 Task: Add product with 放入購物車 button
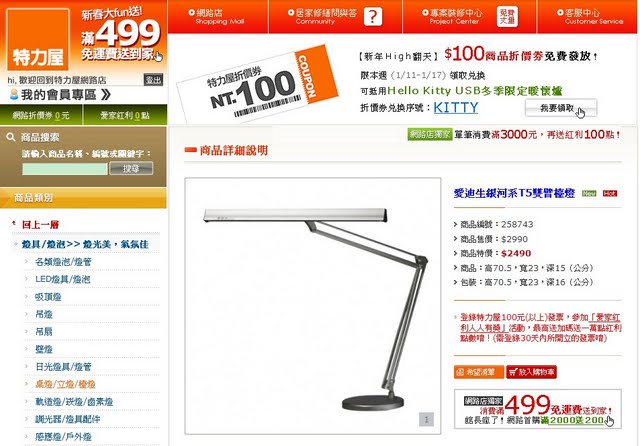(531, 372)
